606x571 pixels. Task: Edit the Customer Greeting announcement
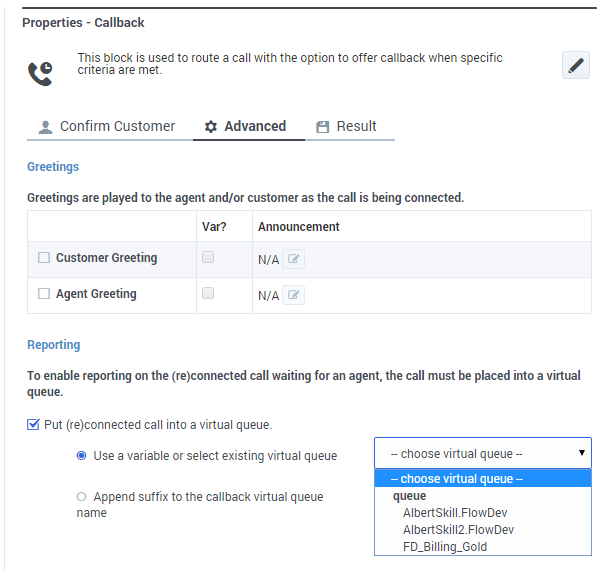(293, 259)
